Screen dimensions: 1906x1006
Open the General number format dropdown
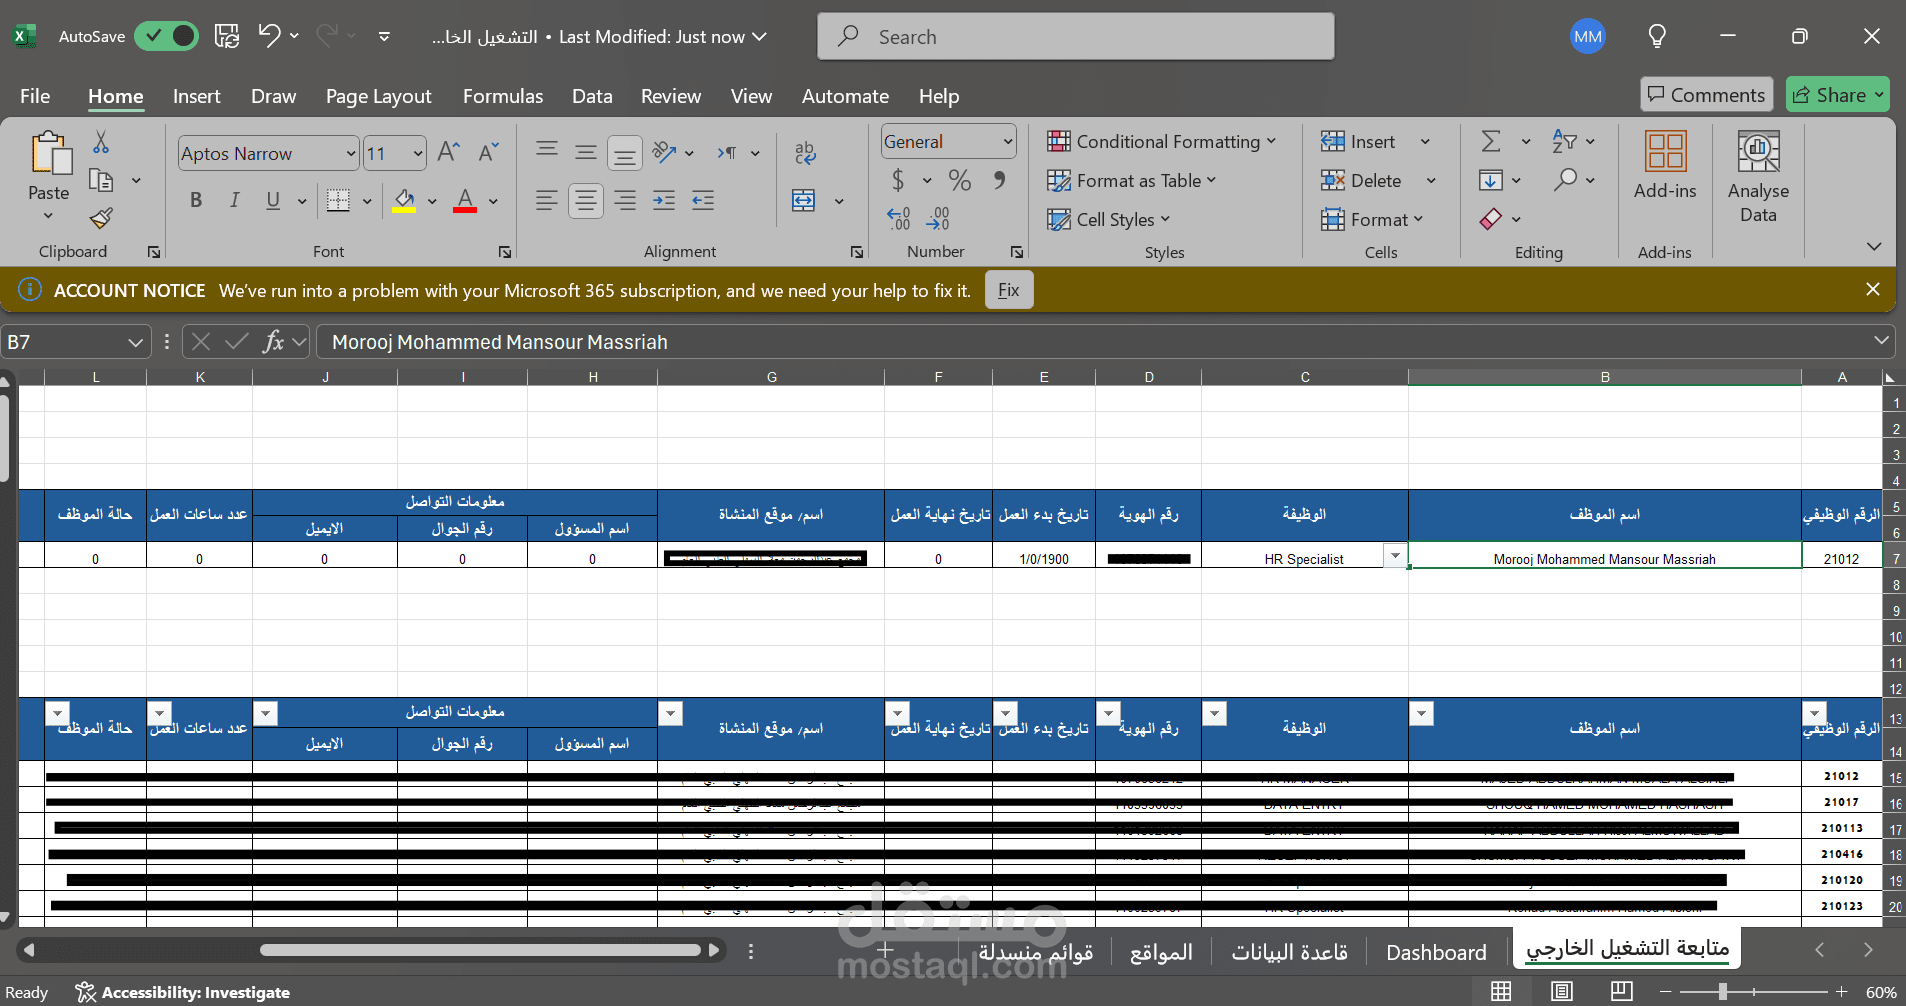pyautogui.click(x=1007, y=142)
